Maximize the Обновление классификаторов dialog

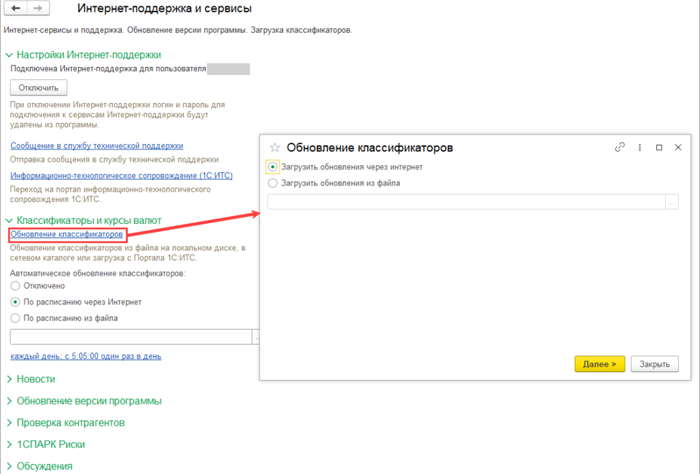click(x=659, y=147)
